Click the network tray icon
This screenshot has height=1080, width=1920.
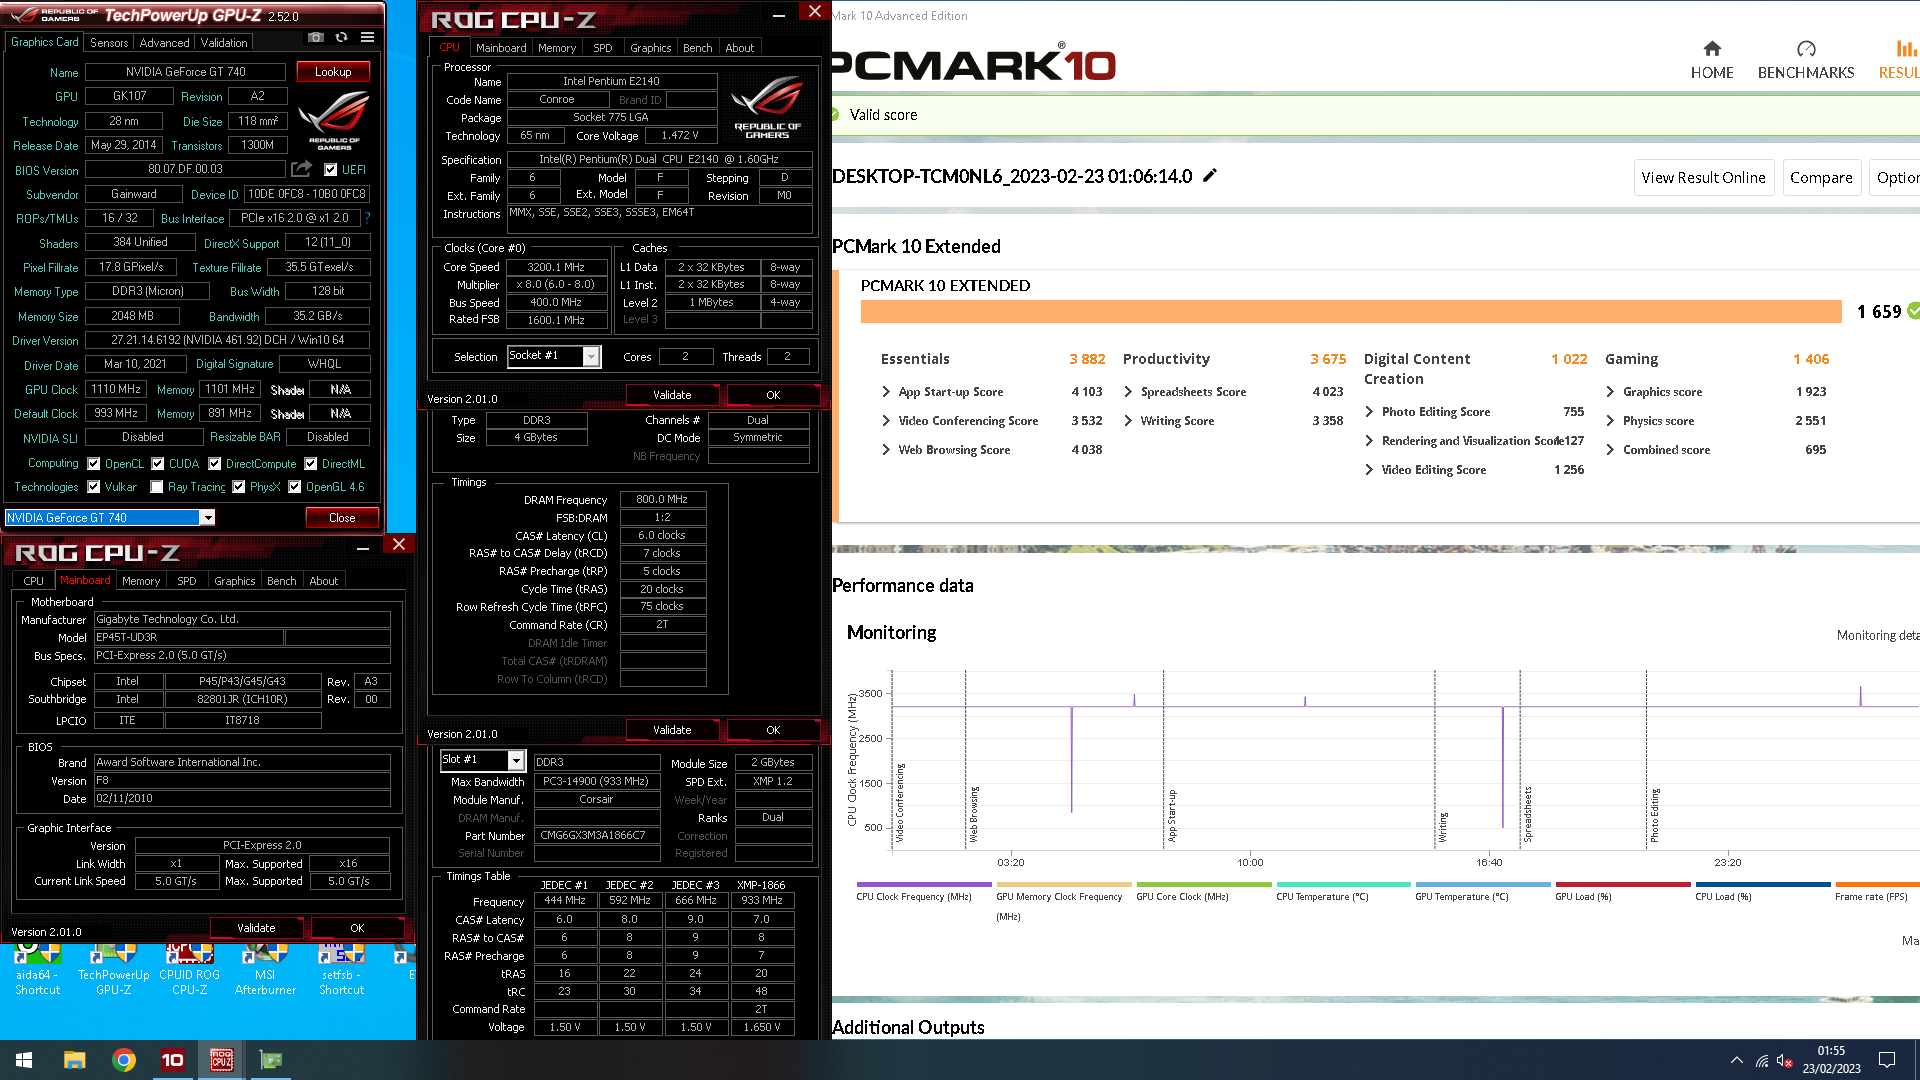[x=1762, y=1060]
